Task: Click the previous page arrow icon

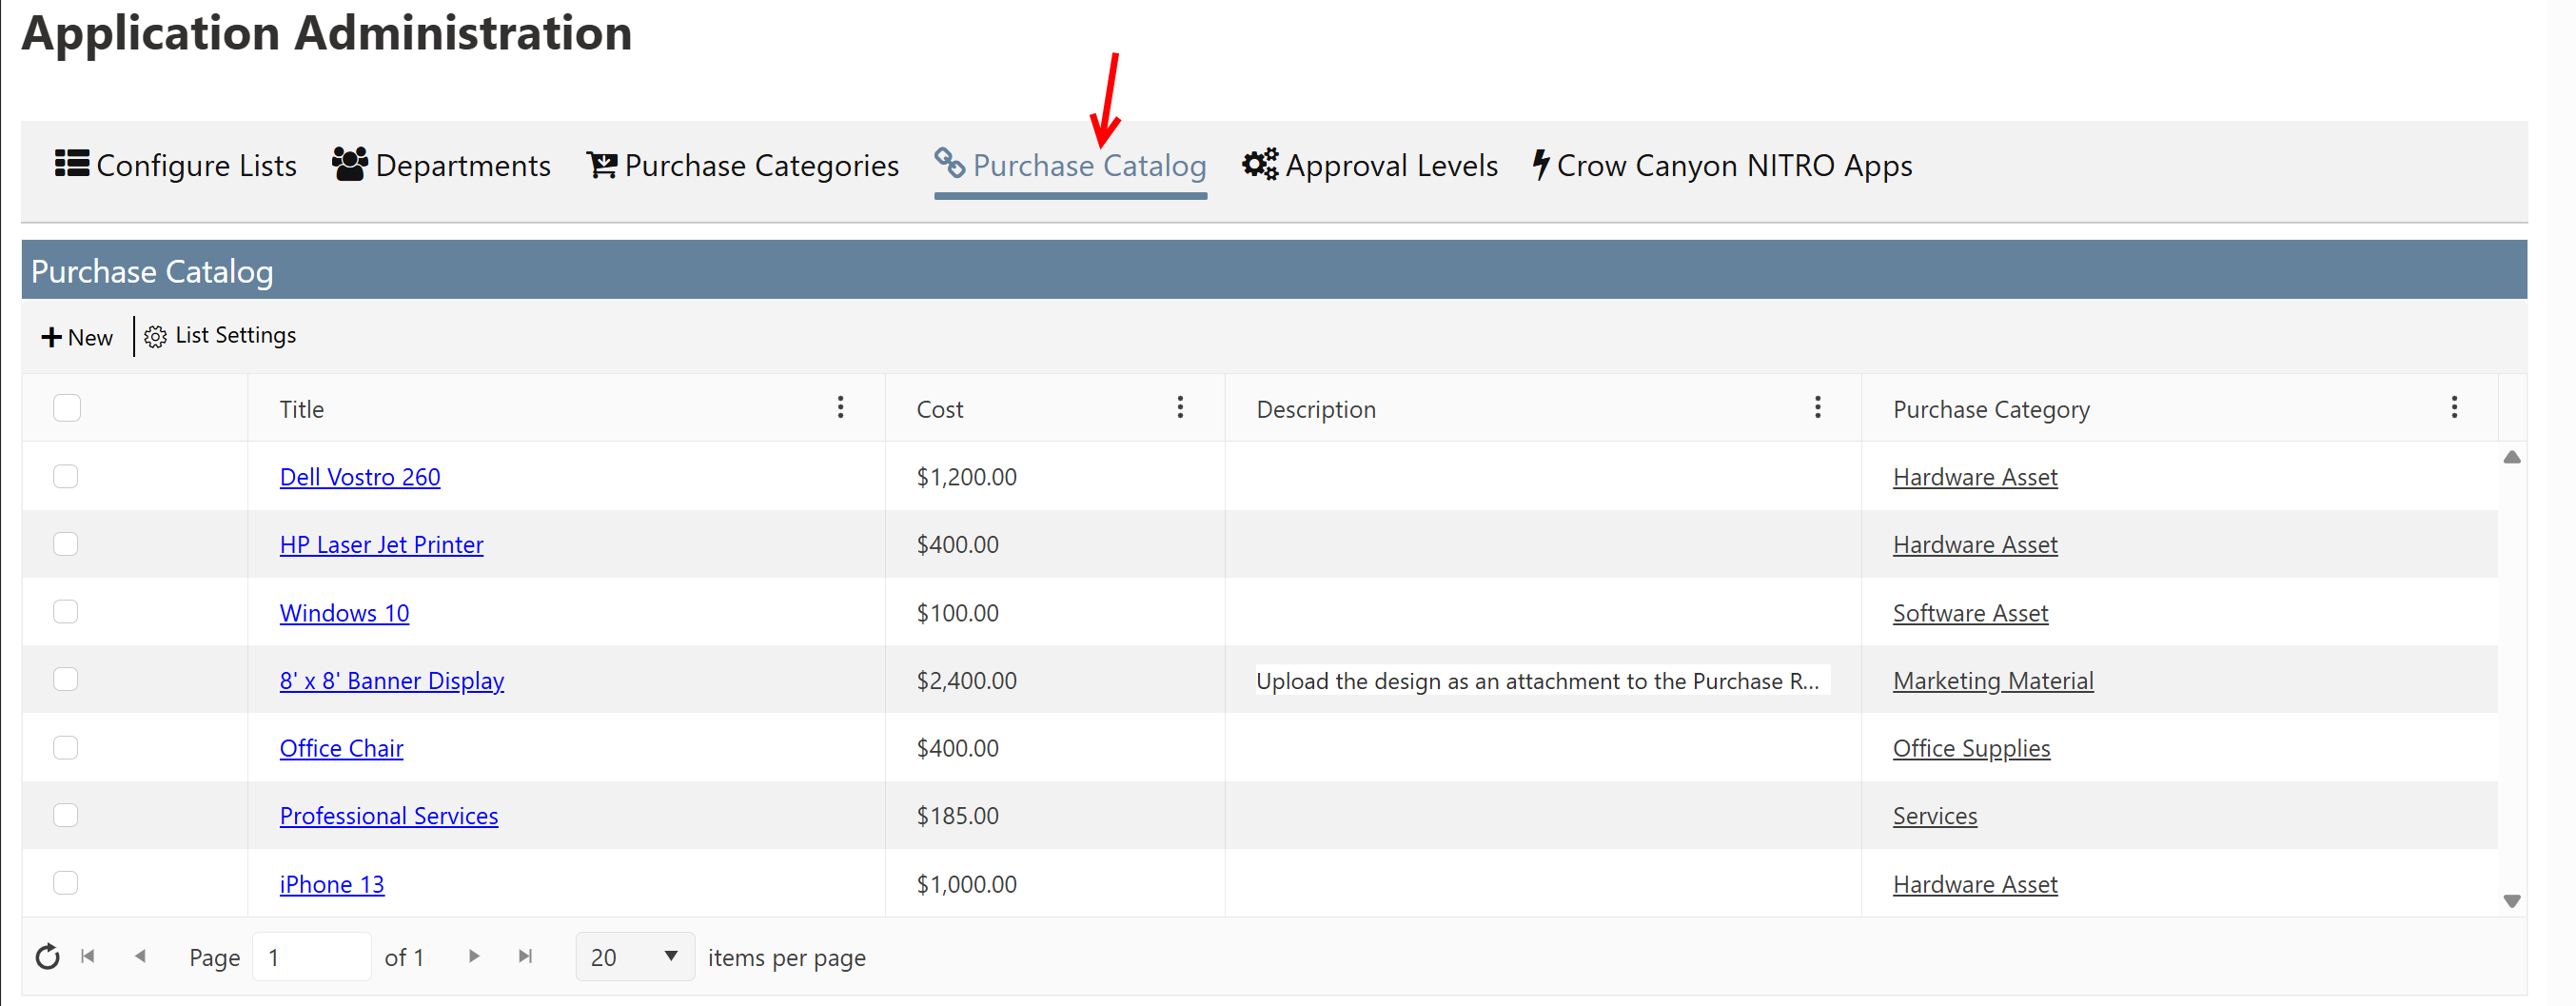Action: 140,957
